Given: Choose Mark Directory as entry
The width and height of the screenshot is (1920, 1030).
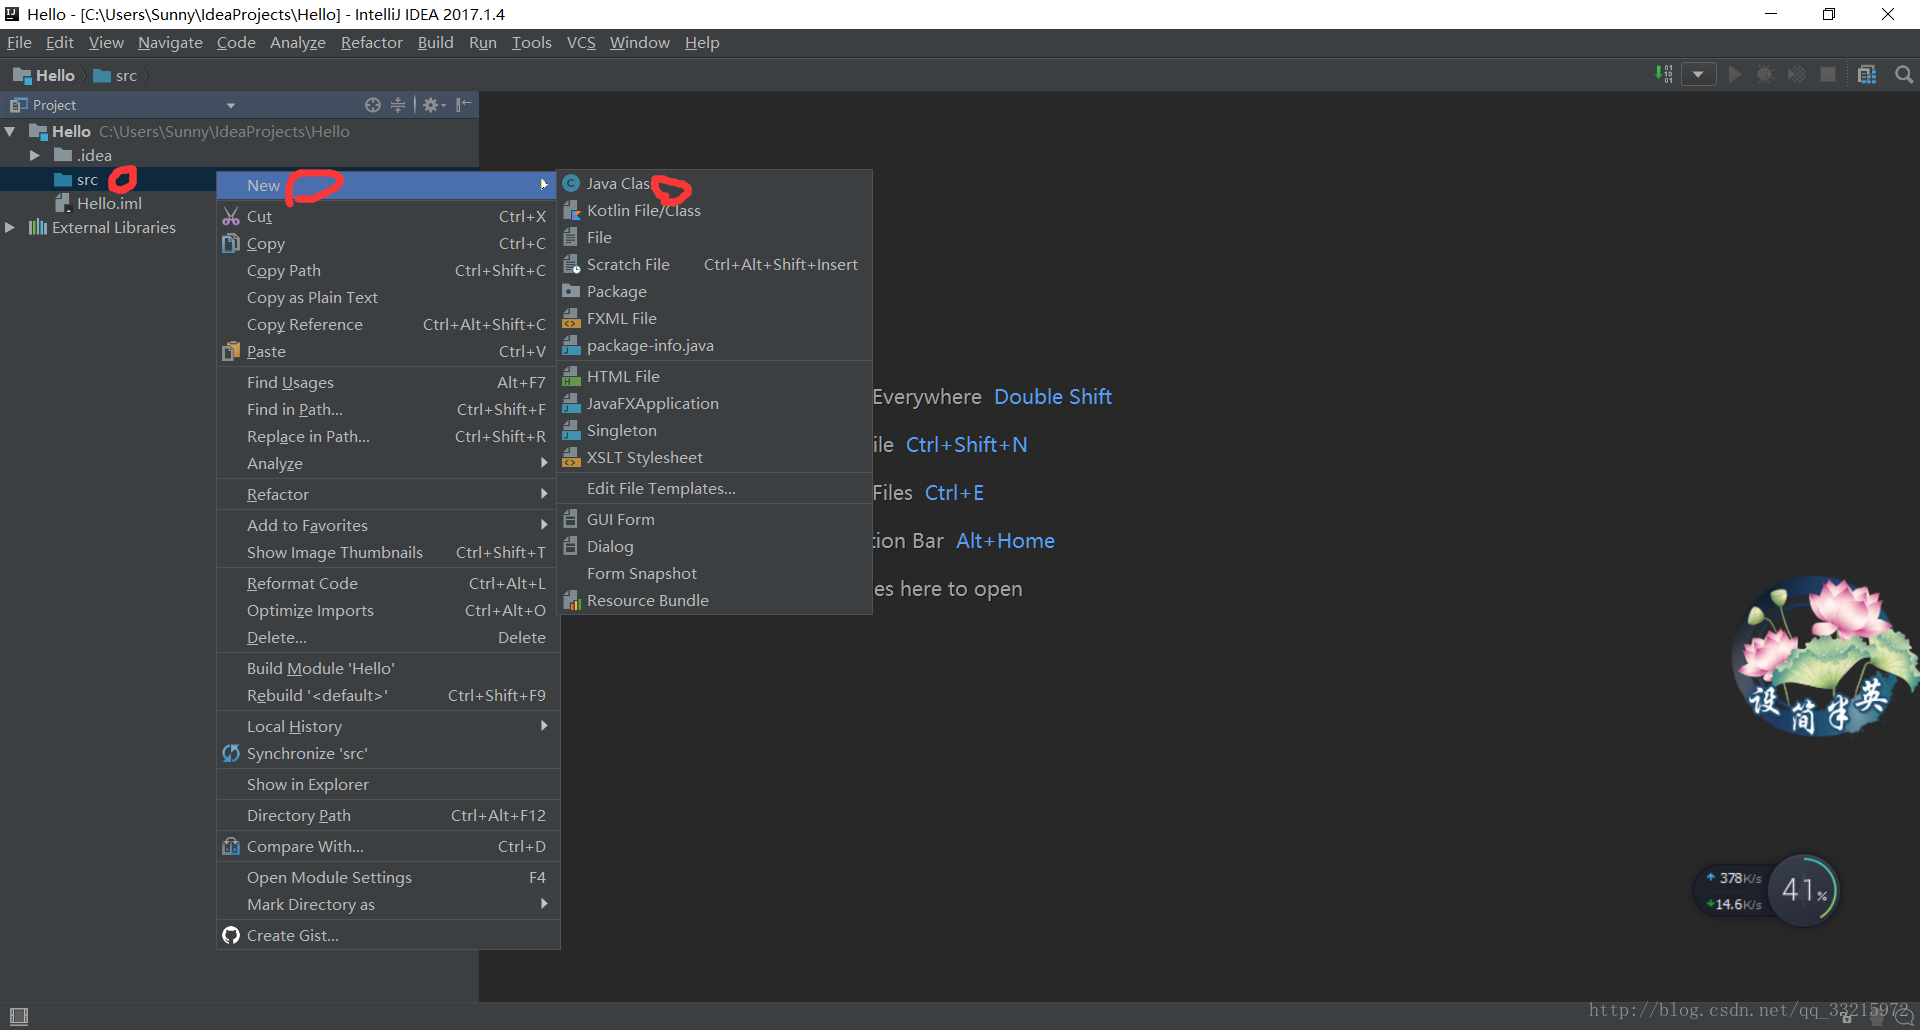Looking at the screenshot, I should pyautogui.click(x=388, y=905).
